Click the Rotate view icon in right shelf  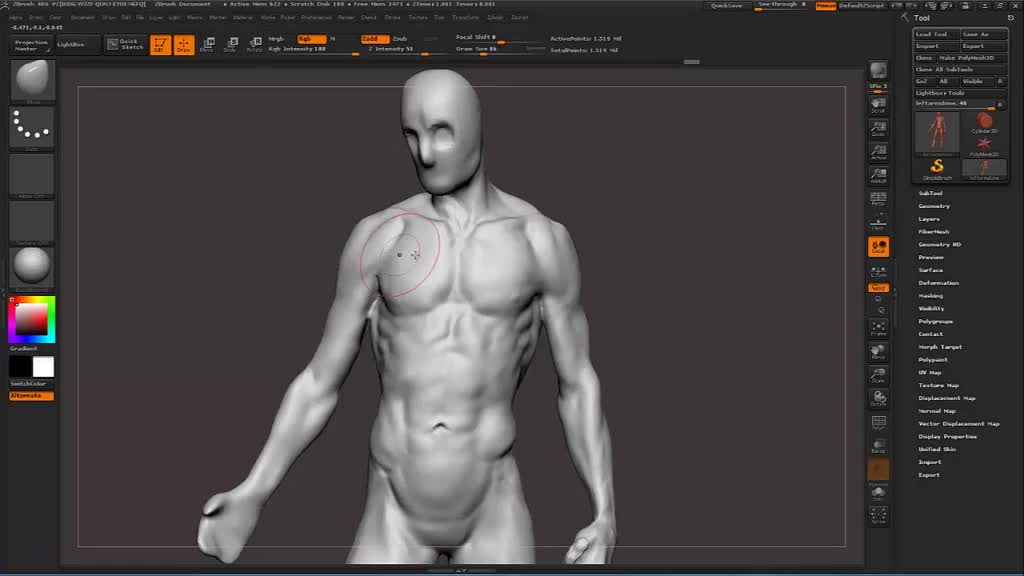(x=878, y=399)
